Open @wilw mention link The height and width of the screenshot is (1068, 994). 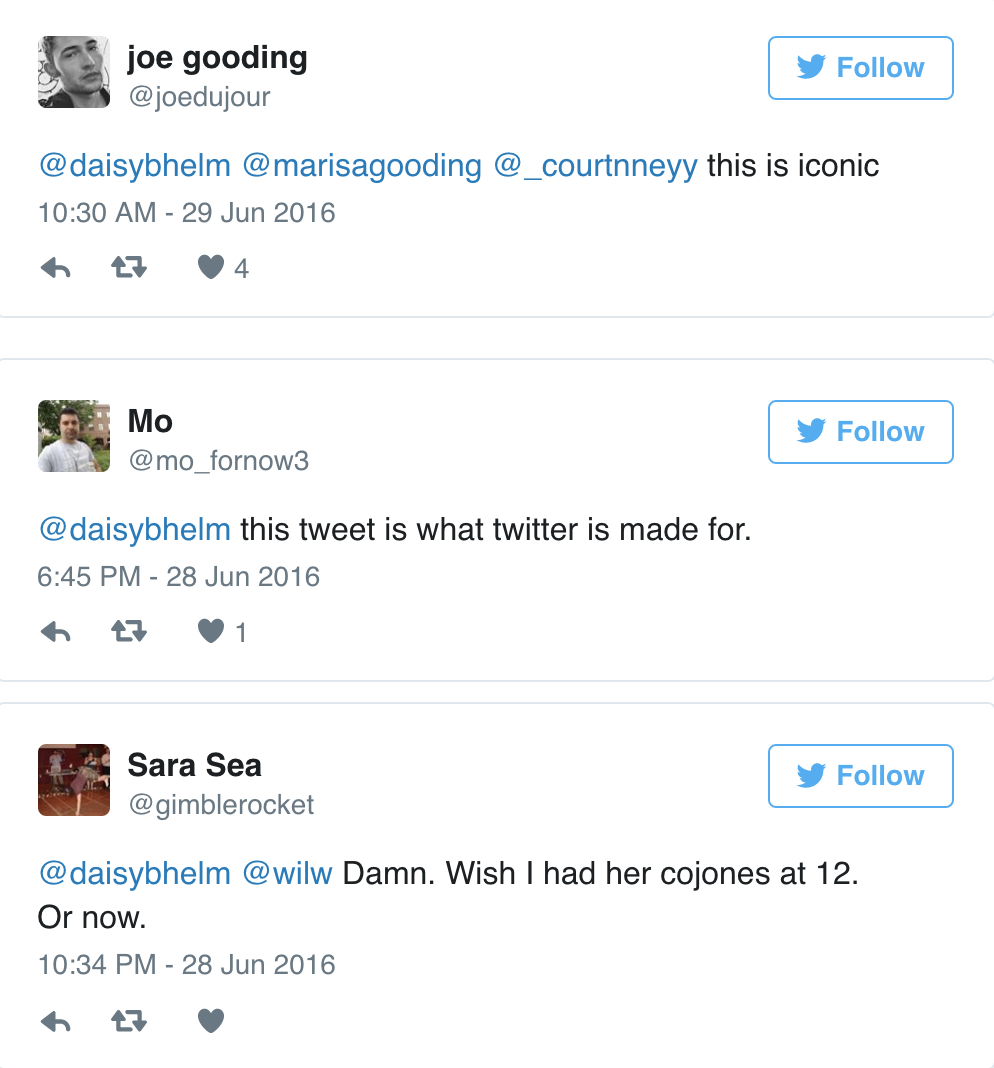point(287,874)
